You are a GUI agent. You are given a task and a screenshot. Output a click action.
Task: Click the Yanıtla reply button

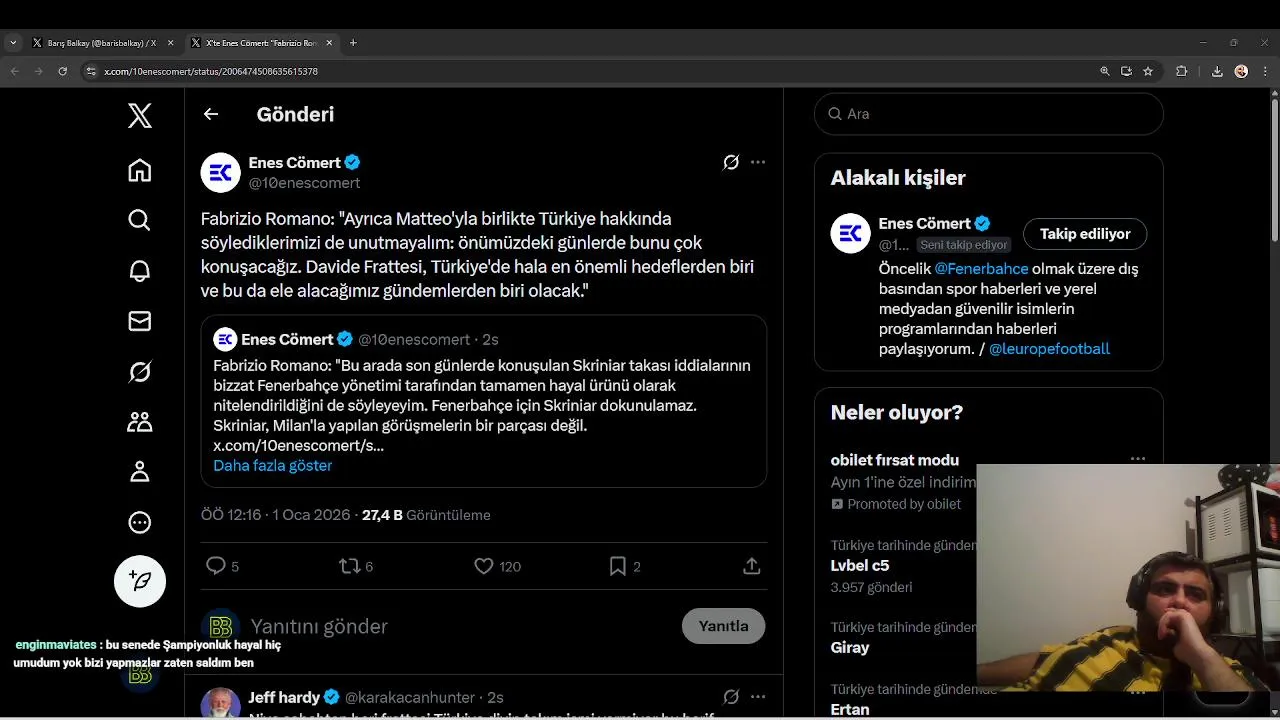pos(723,626)
